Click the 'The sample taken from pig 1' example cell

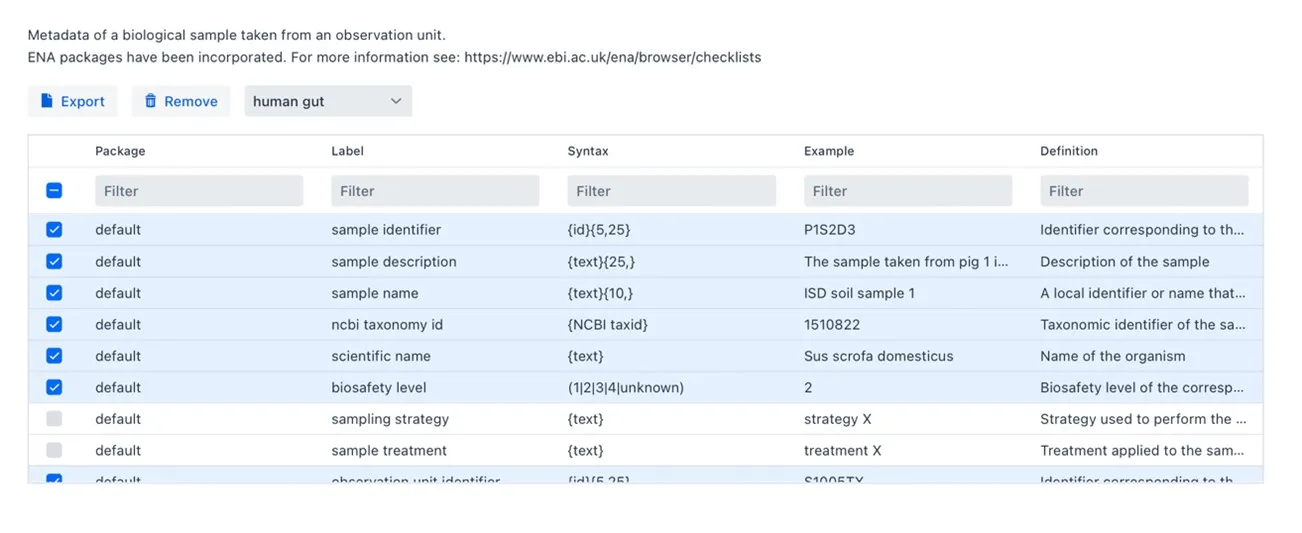pyautogui.click(x=907, y=262)
